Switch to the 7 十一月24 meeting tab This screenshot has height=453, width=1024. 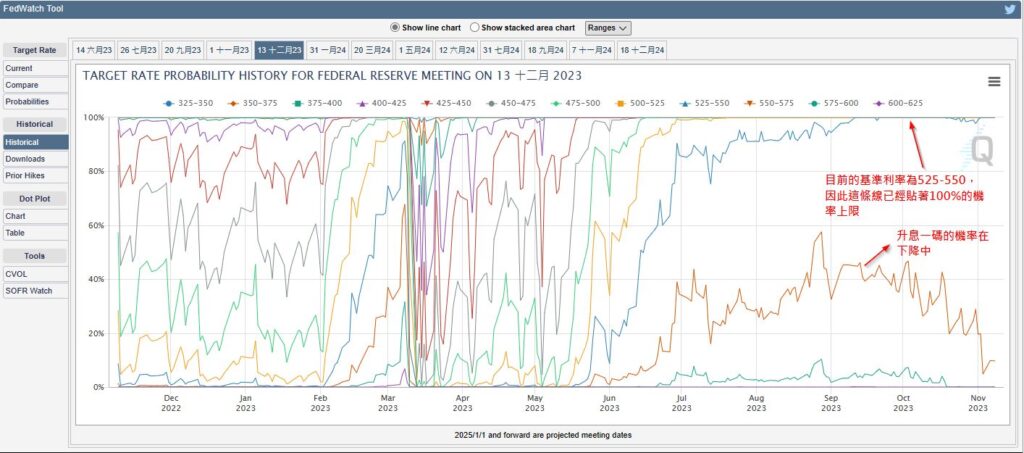tap(592, 50)
